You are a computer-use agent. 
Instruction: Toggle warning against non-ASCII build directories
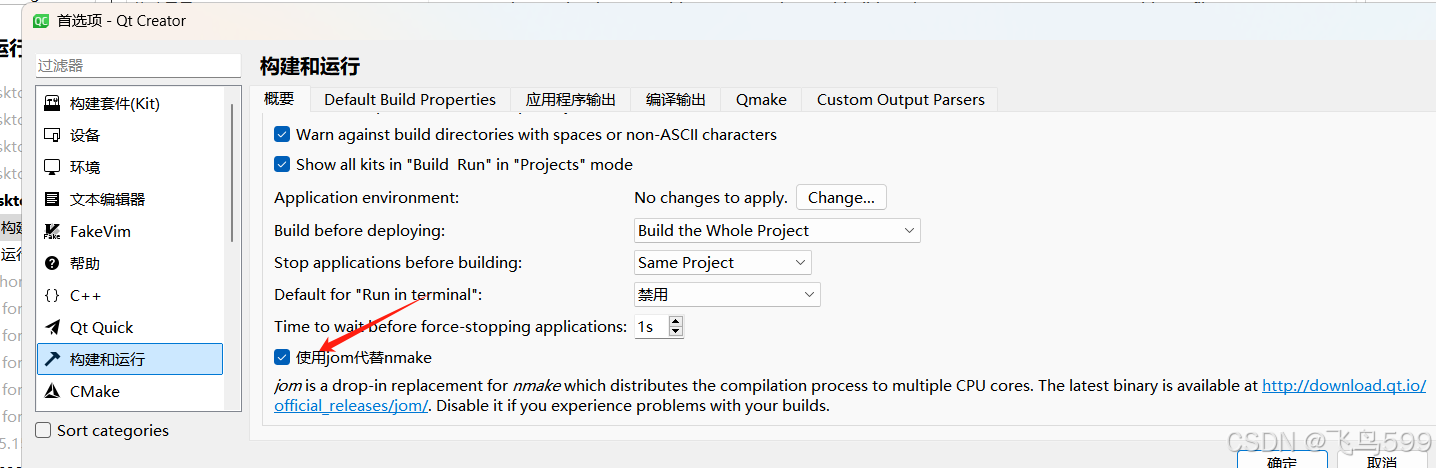(282, 134)
